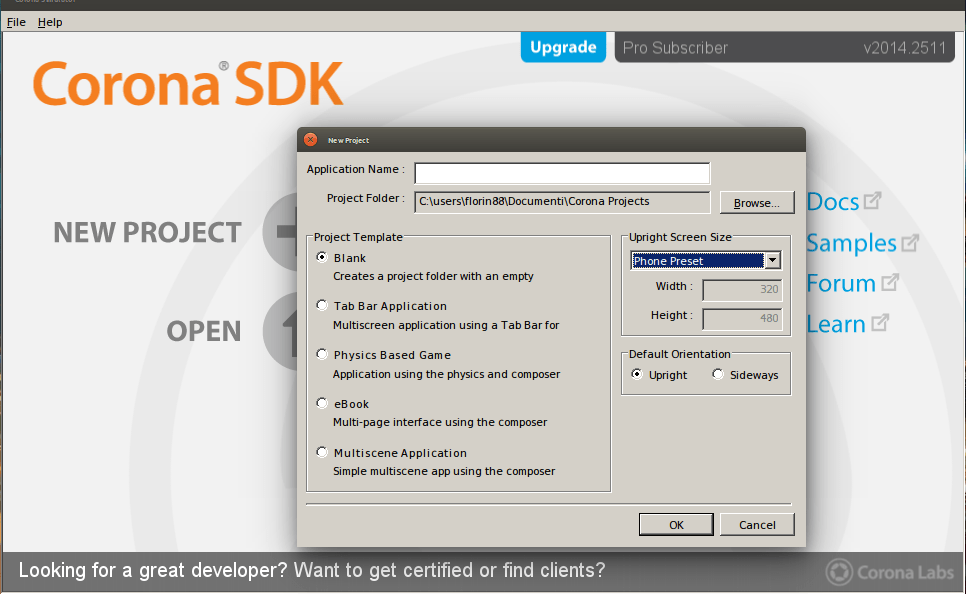The height and width of the screenshot is (594, 966).
Task: Open the Phone Preset dropdown
Action: pos(706,261)
